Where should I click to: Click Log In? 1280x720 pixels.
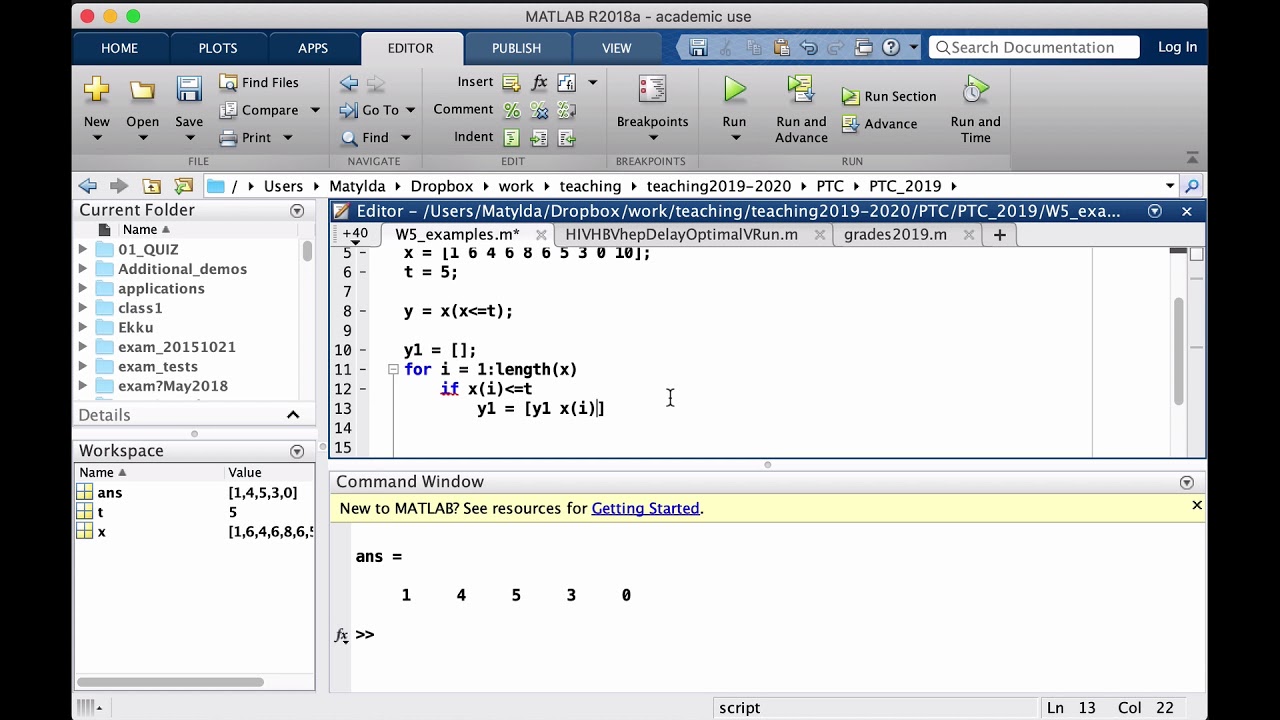coord(1177,47)
